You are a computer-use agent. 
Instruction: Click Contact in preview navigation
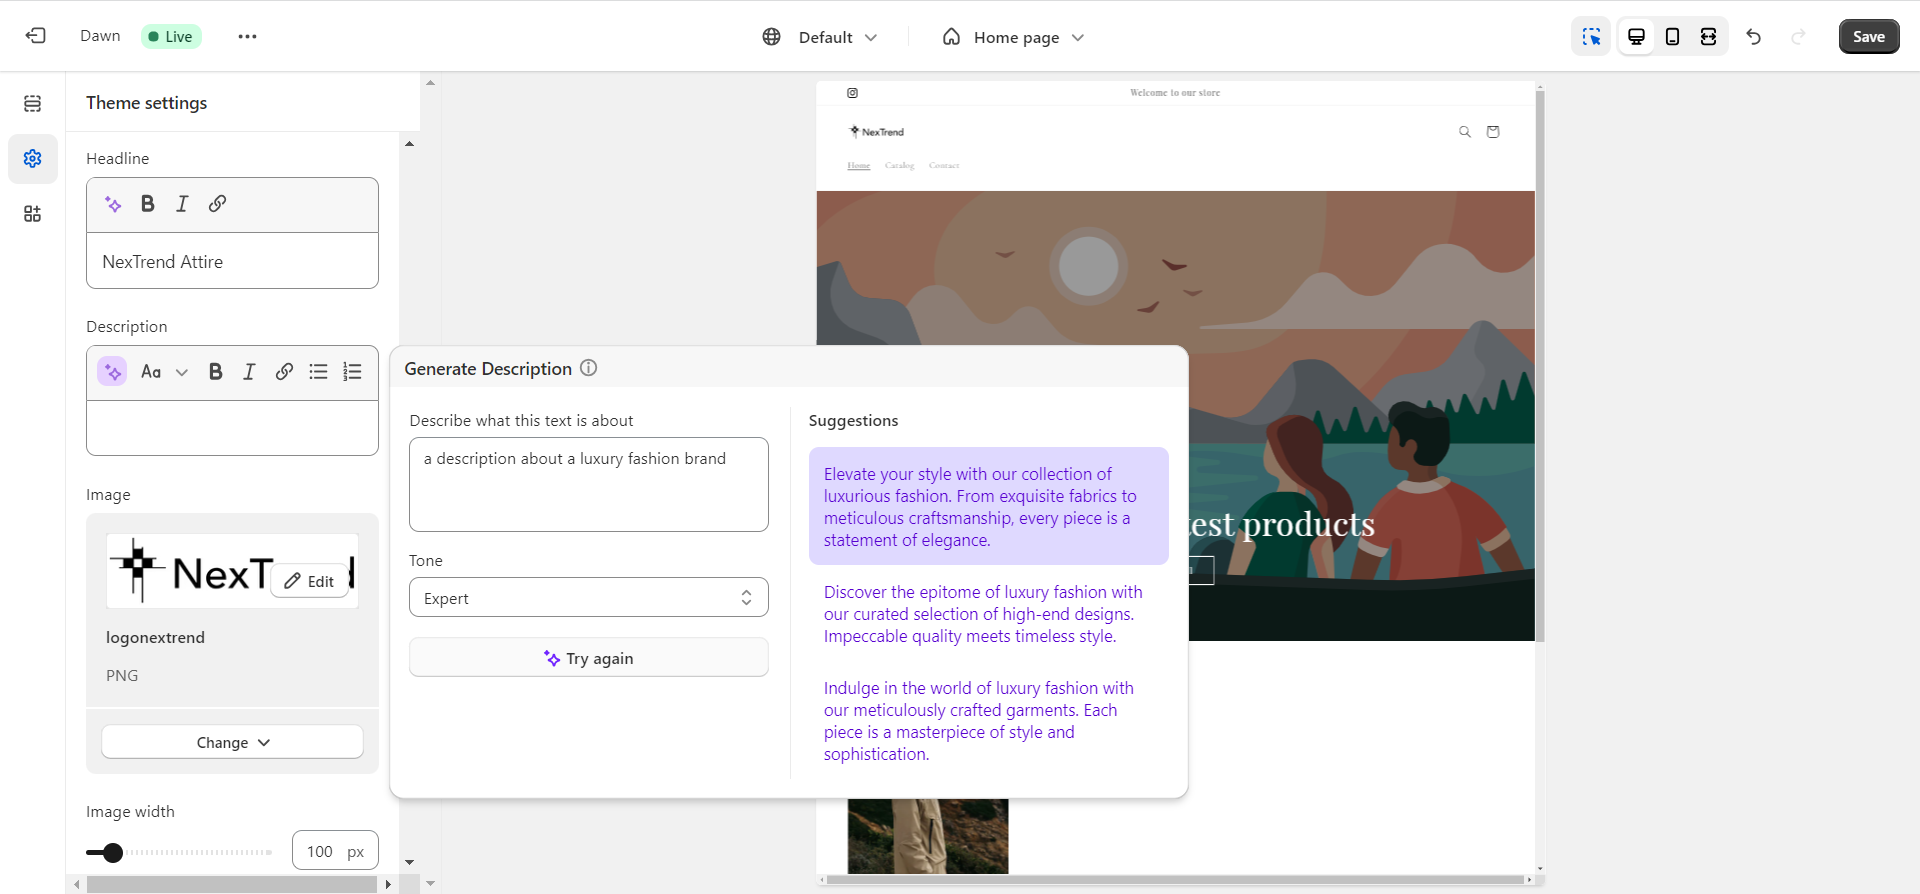pyautogui.click(x=944, y=165)
